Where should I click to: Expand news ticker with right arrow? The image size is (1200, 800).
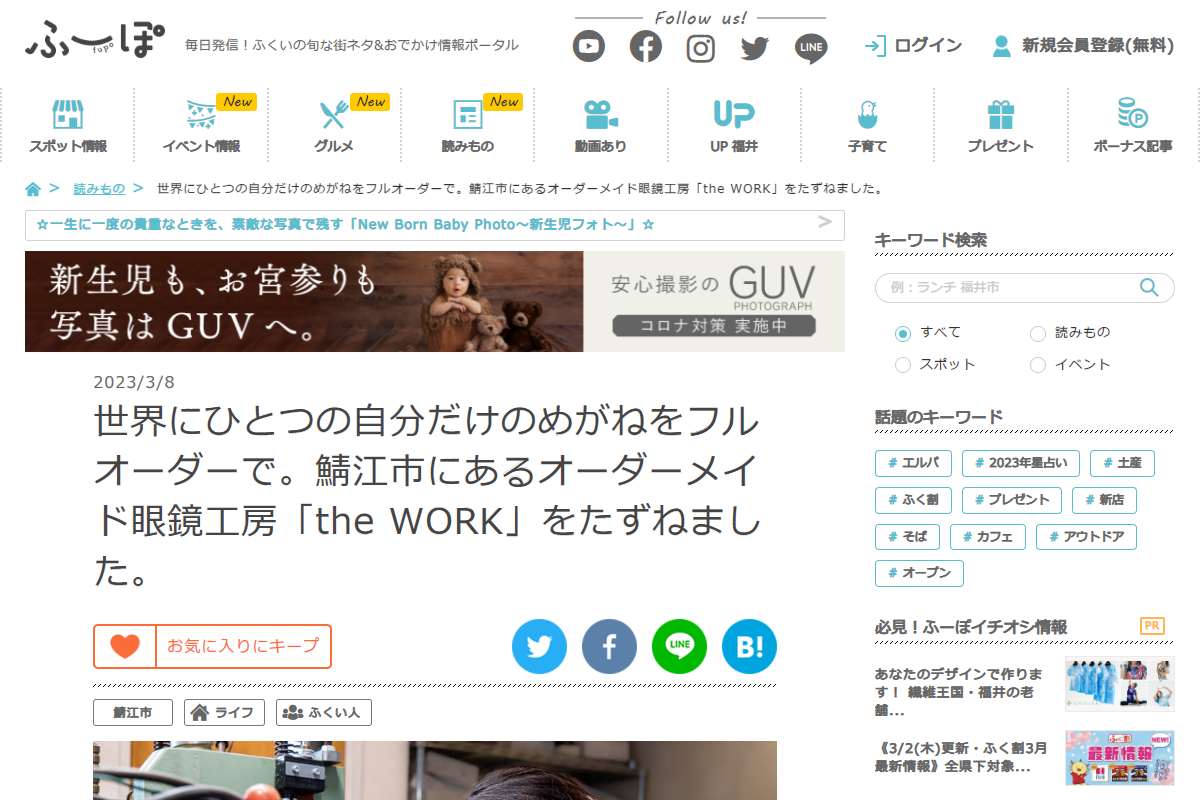coord(825,222)
